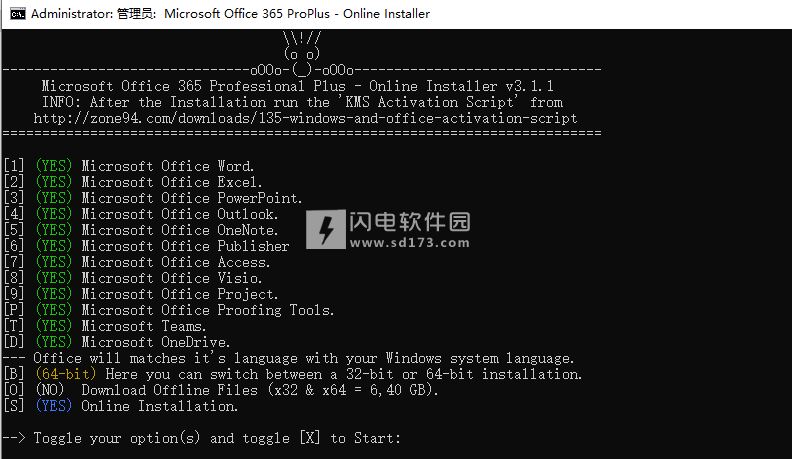Click the [4] option for Outlook
Viewport: 792px width, 459px height.
[14, 214]
